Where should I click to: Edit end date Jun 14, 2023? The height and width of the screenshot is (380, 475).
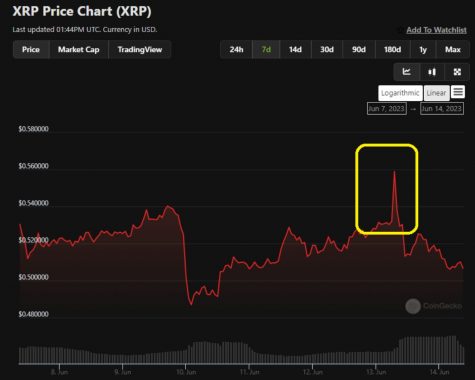442,109
